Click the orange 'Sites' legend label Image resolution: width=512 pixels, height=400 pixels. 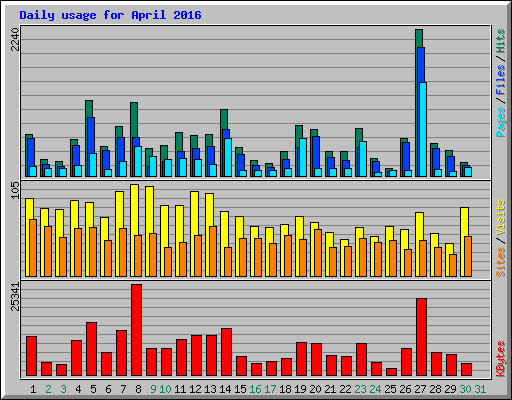click(x=501, y=262)
